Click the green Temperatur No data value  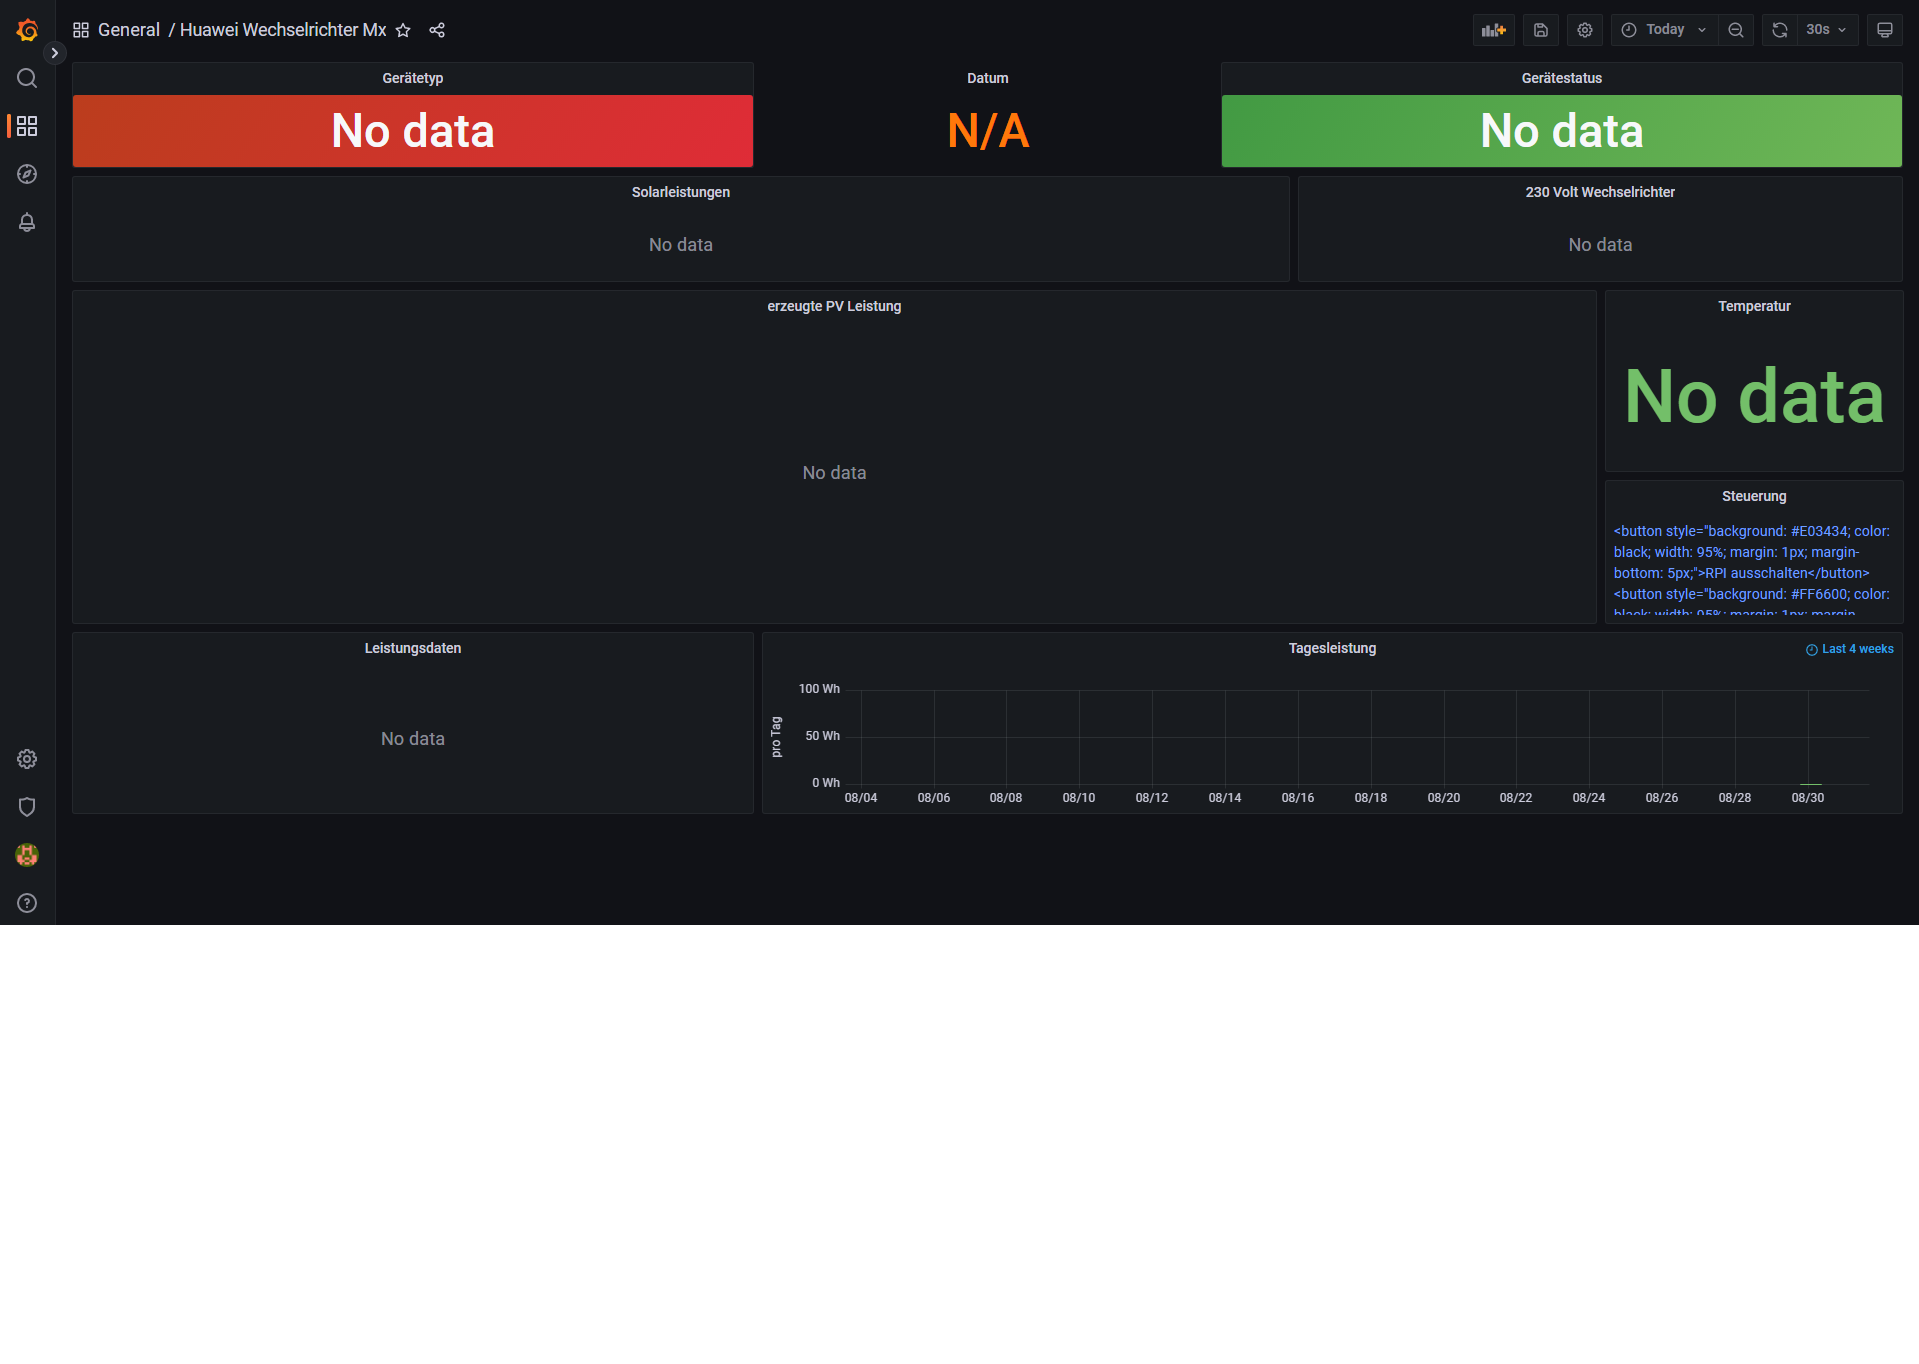1754,396
